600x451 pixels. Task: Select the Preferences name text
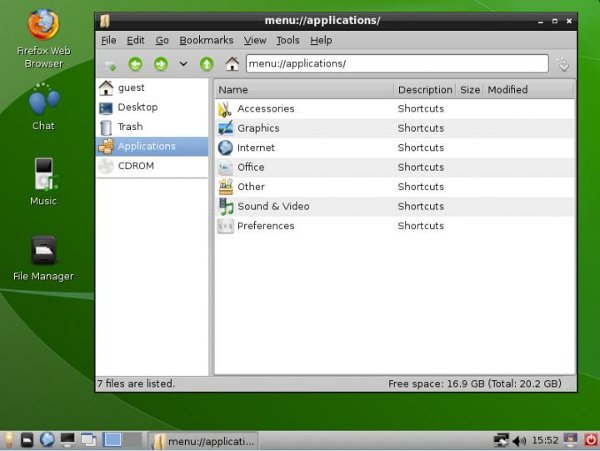pos(266,226)
